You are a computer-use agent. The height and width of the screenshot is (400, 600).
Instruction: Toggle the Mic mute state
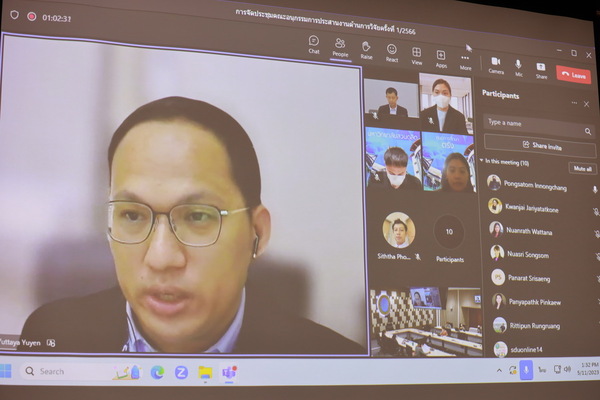tap(518, 68)
